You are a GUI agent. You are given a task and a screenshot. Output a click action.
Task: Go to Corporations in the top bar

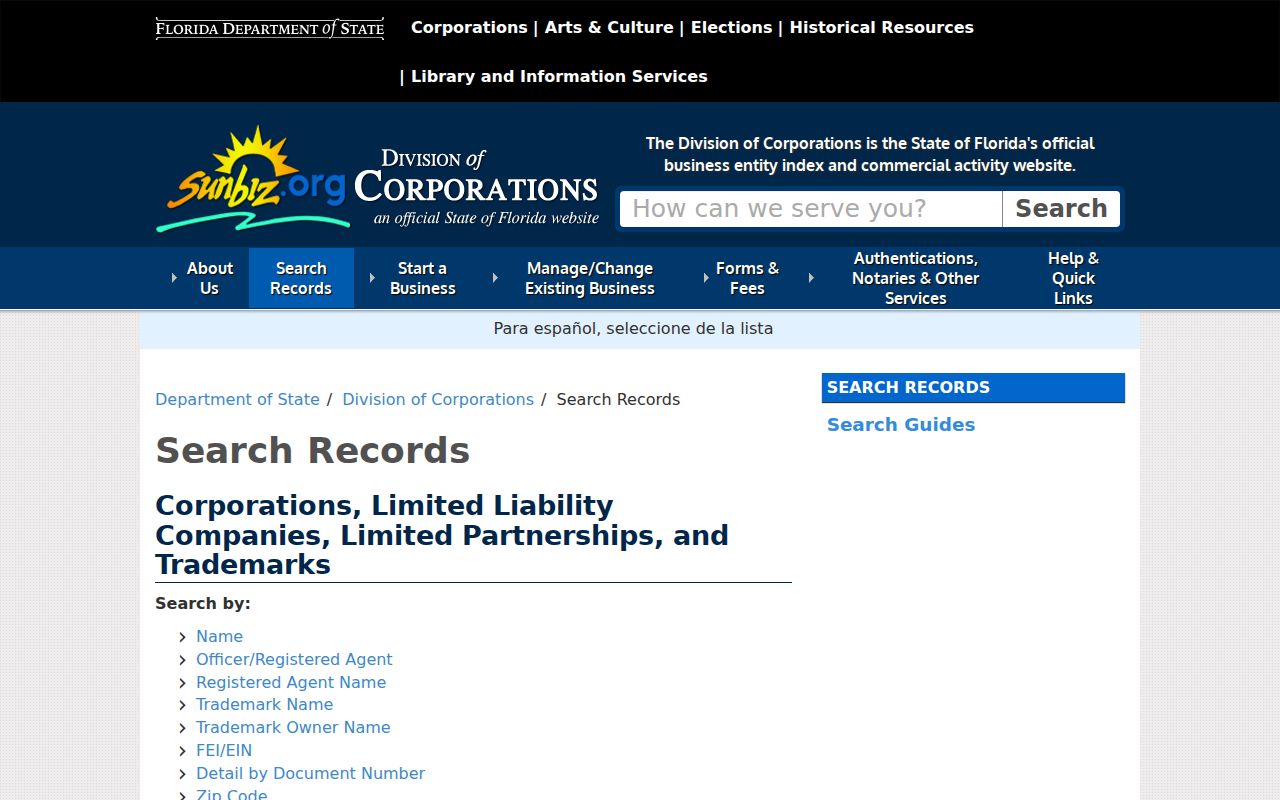click(469, 27)
